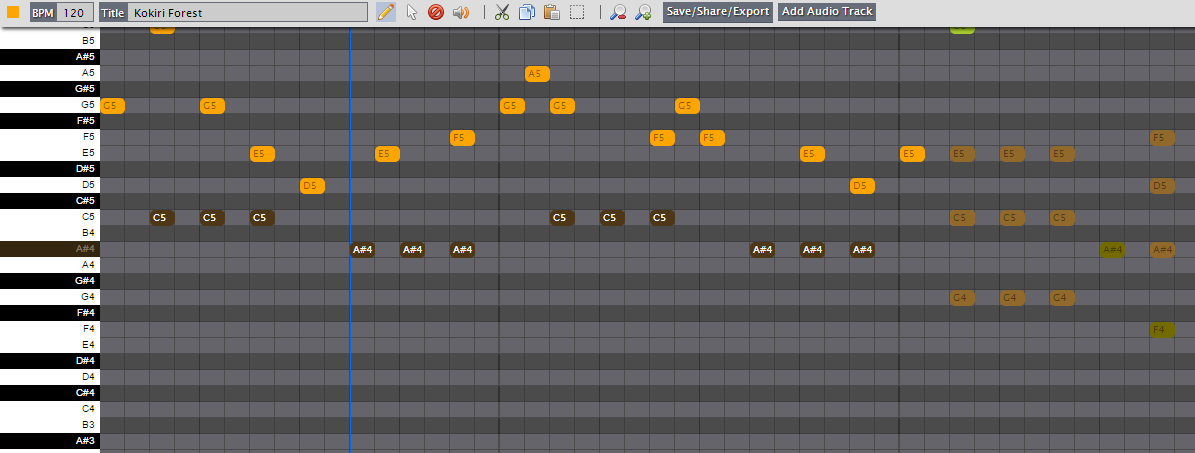Click the clipboard paste icon
1195x453 pixels.
552,12
